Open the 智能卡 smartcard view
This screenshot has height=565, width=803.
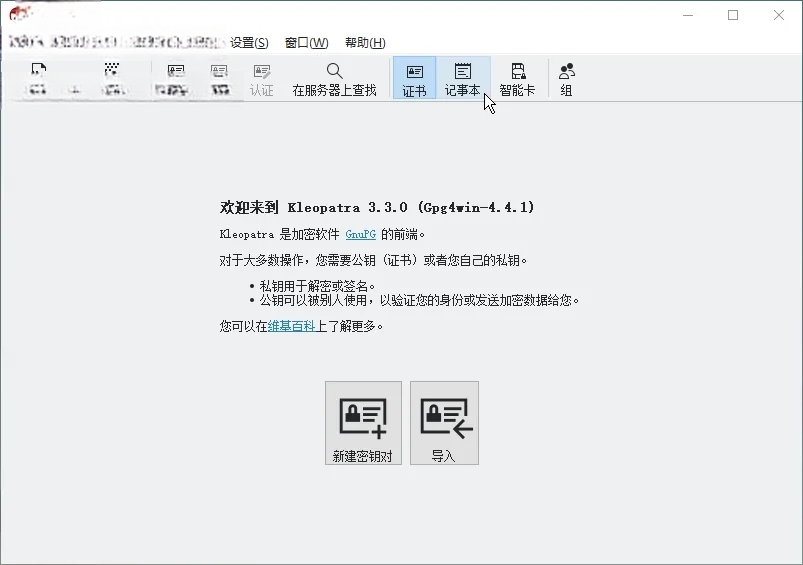(x=517, y=78)
